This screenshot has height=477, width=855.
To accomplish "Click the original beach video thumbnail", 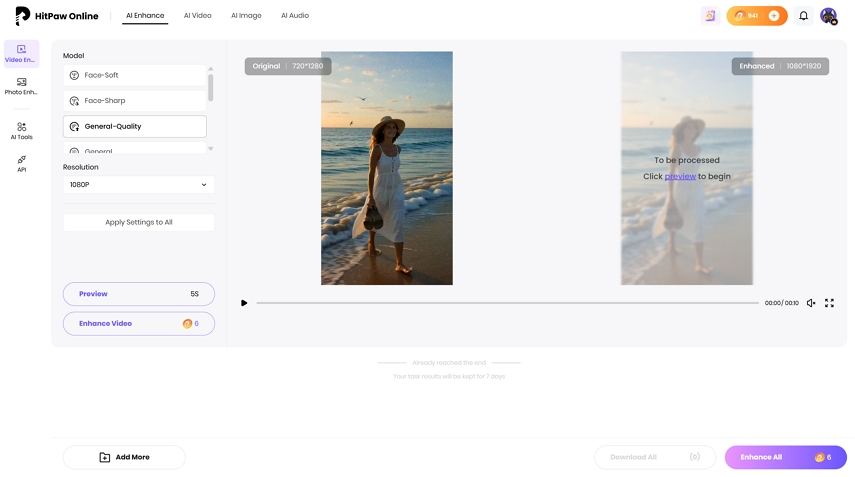I will pos(387,168).
